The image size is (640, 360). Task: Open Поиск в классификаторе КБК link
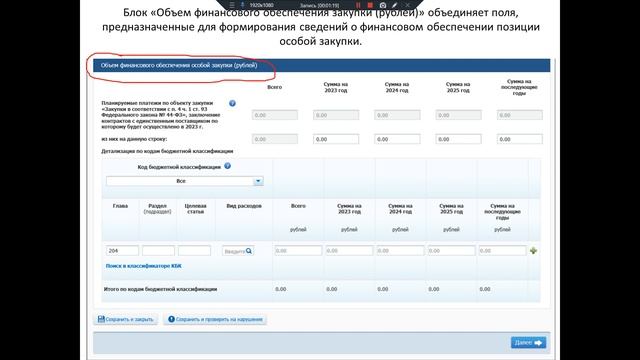pos(144,266)
